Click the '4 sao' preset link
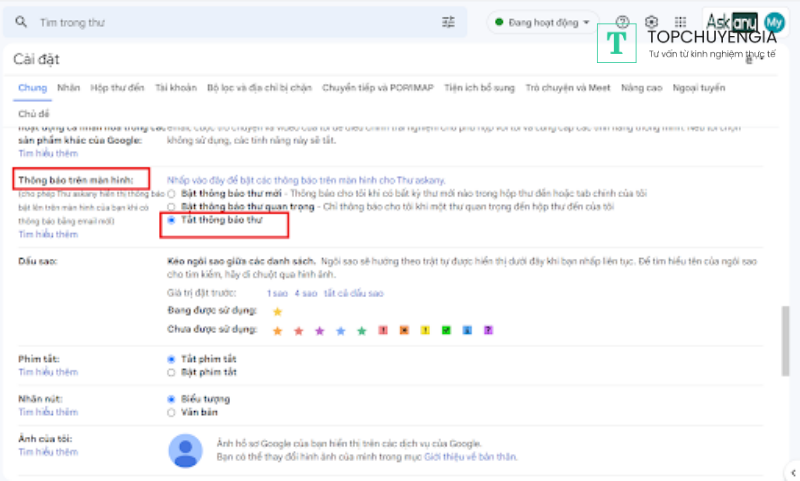800x481 pixels. tap(305, 293)
